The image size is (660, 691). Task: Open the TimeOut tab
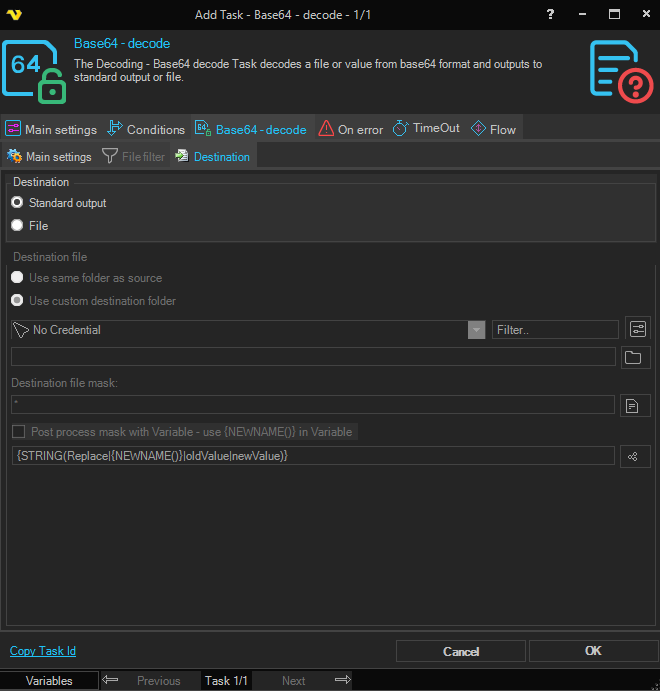427,129
